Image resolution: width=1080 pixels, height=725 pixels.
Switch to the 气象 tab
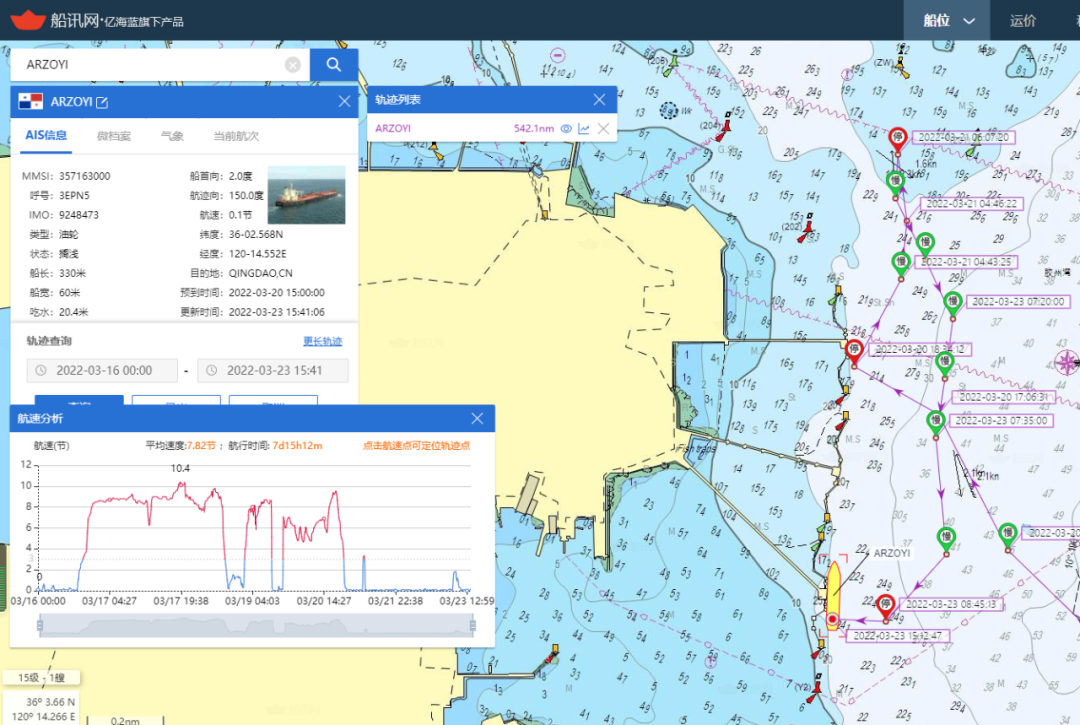click(x=172, y=136)
